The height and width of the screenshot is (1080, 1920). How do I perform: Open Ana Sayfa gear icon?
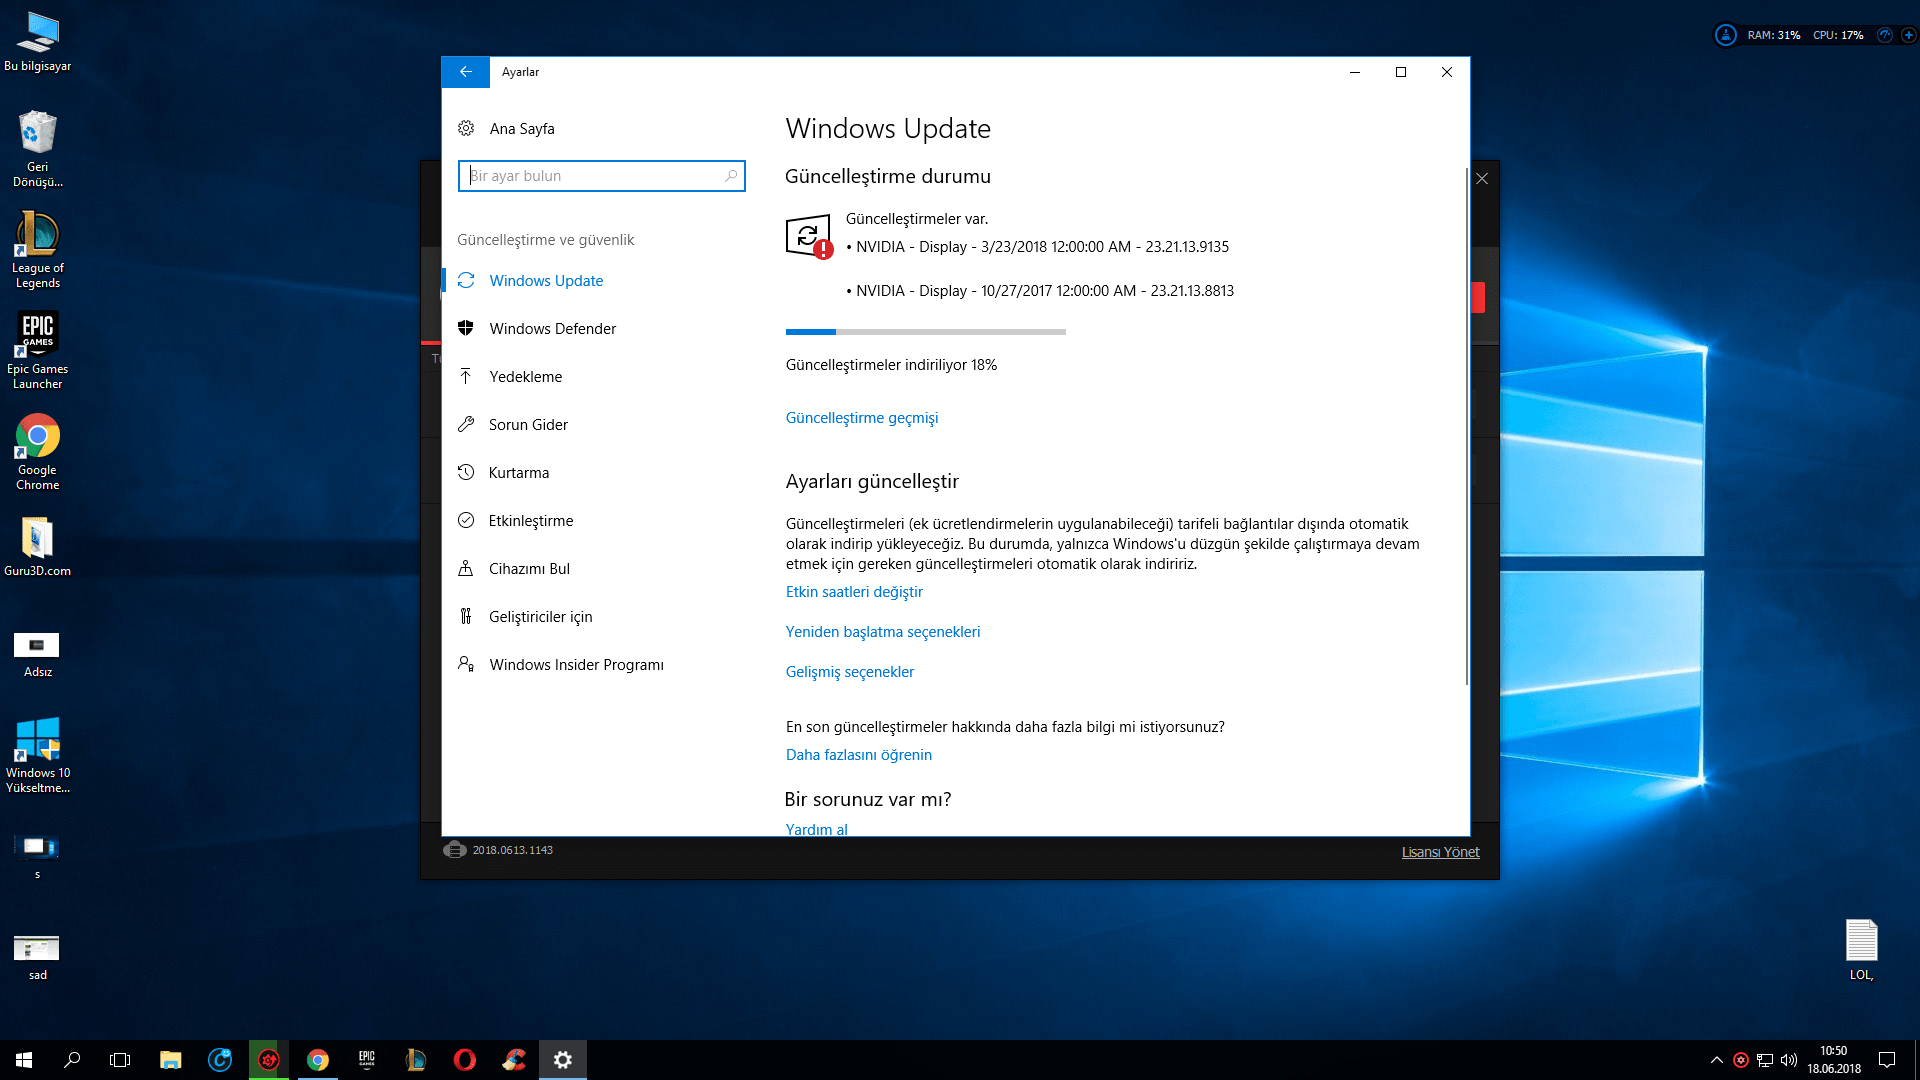[466, 128]
